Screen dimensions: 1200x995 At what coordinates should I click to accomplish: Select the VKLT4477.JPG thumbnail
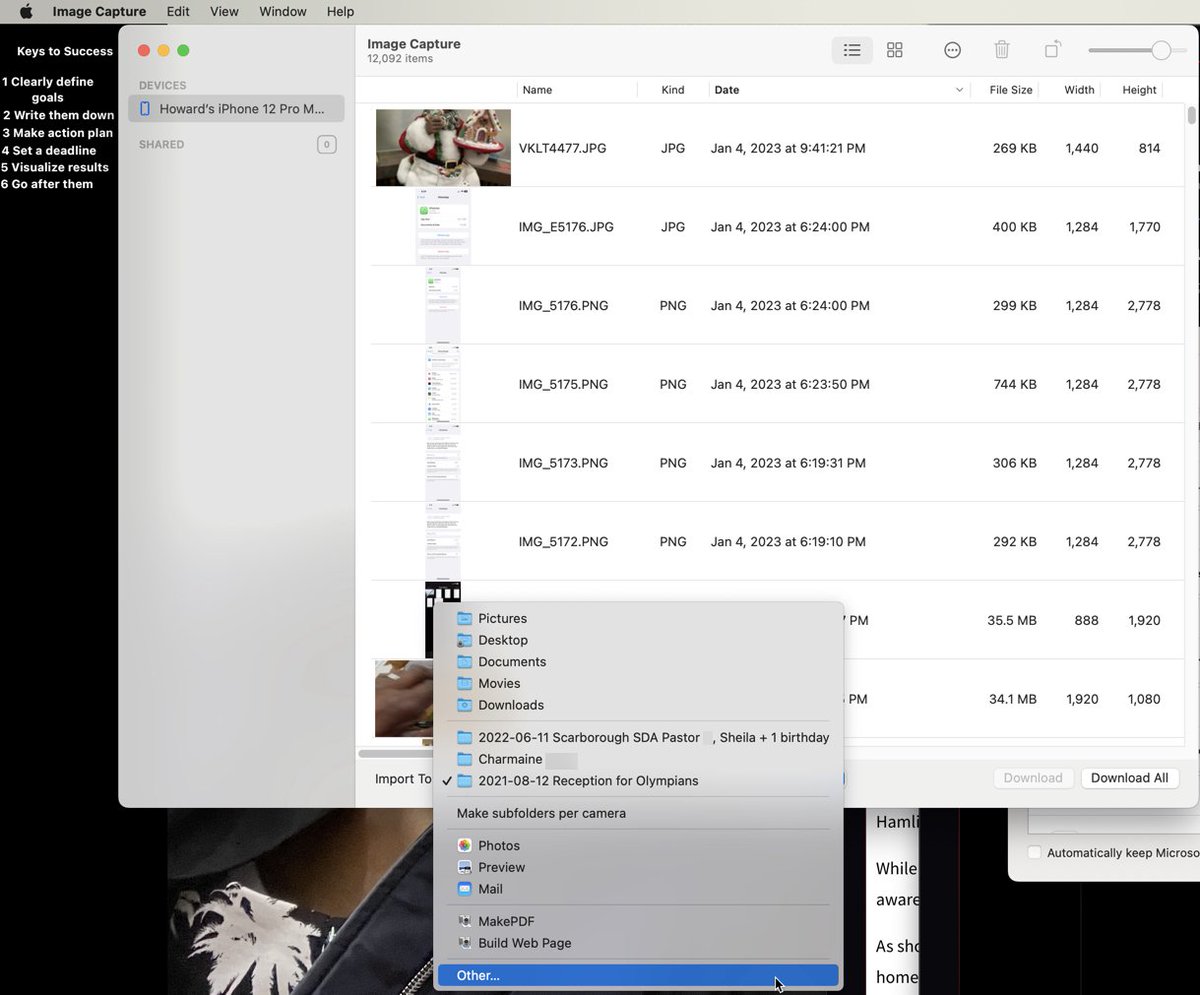pos(443,148)
